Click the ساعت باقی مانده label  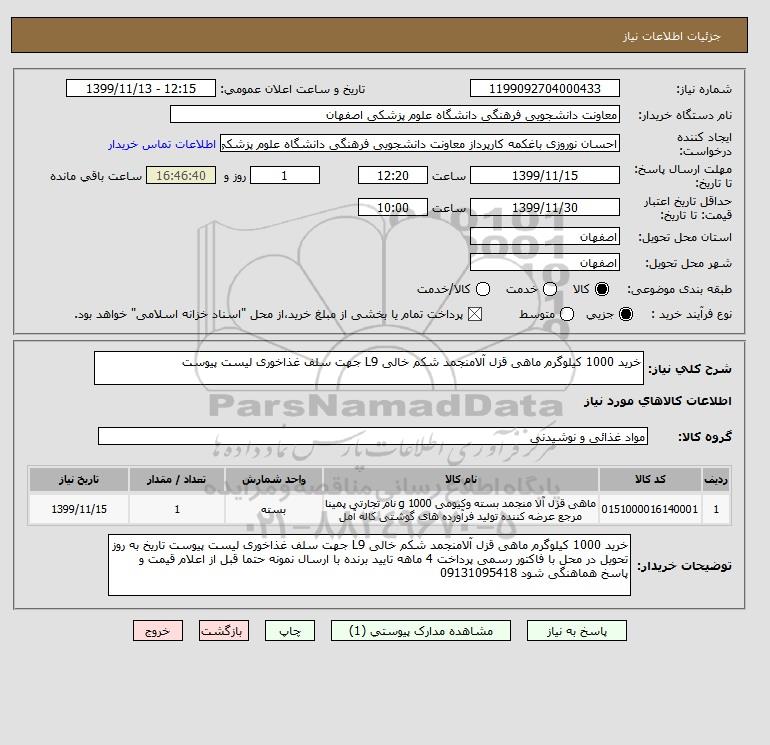pos(96,176)
